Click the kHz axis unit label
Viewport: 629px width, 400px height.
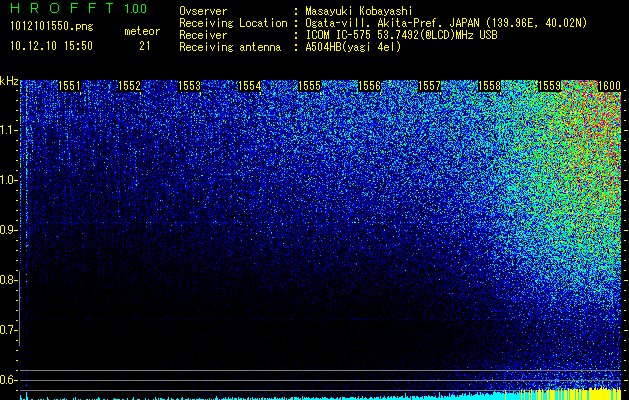[9, 81]
